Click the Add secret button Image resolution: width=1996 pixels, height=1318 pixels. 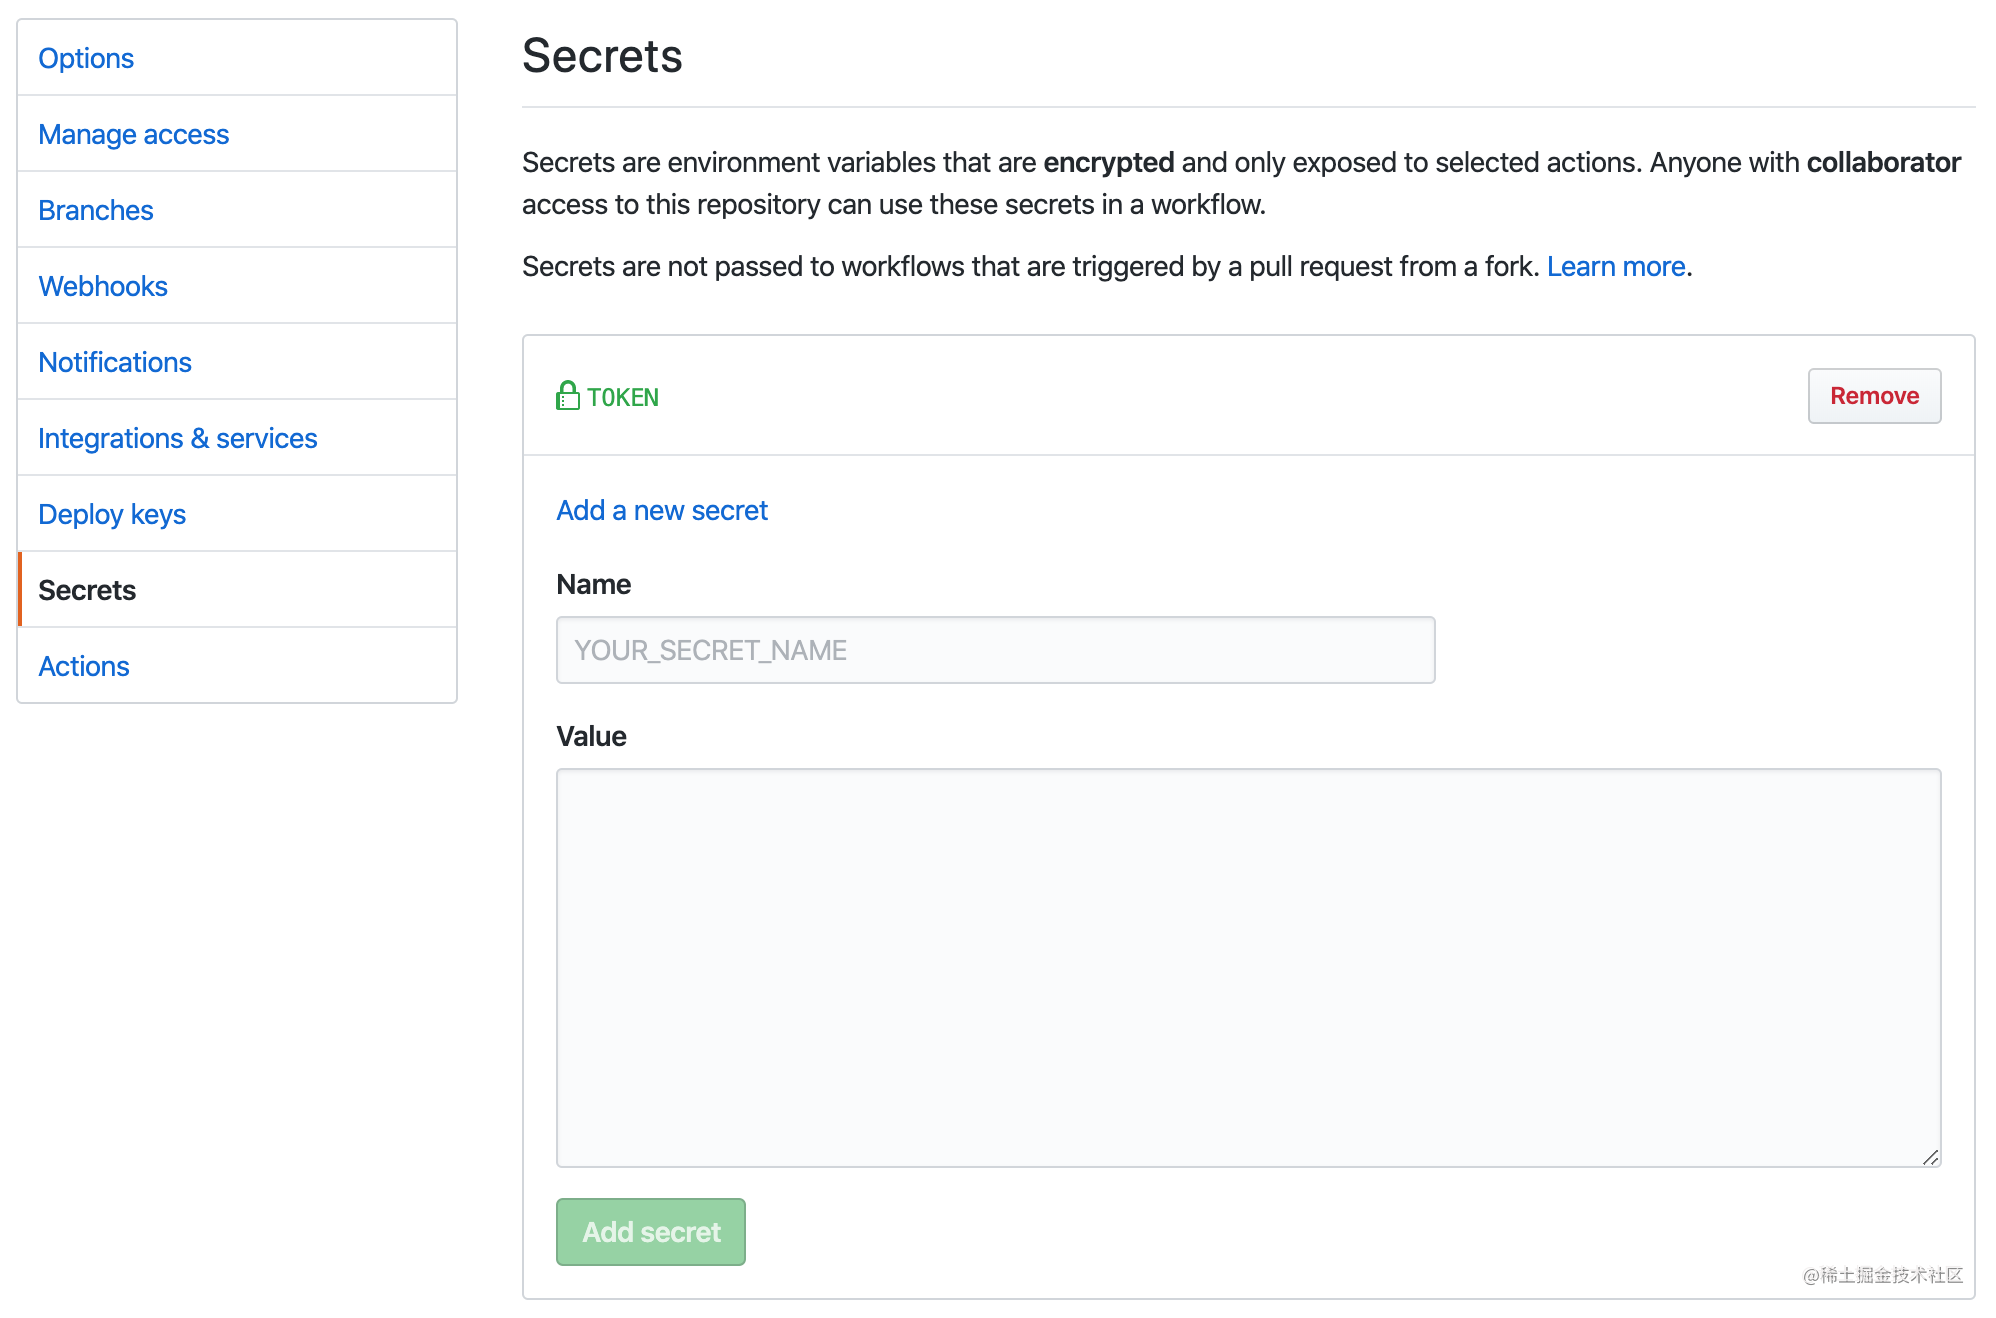click(651, 1232)
